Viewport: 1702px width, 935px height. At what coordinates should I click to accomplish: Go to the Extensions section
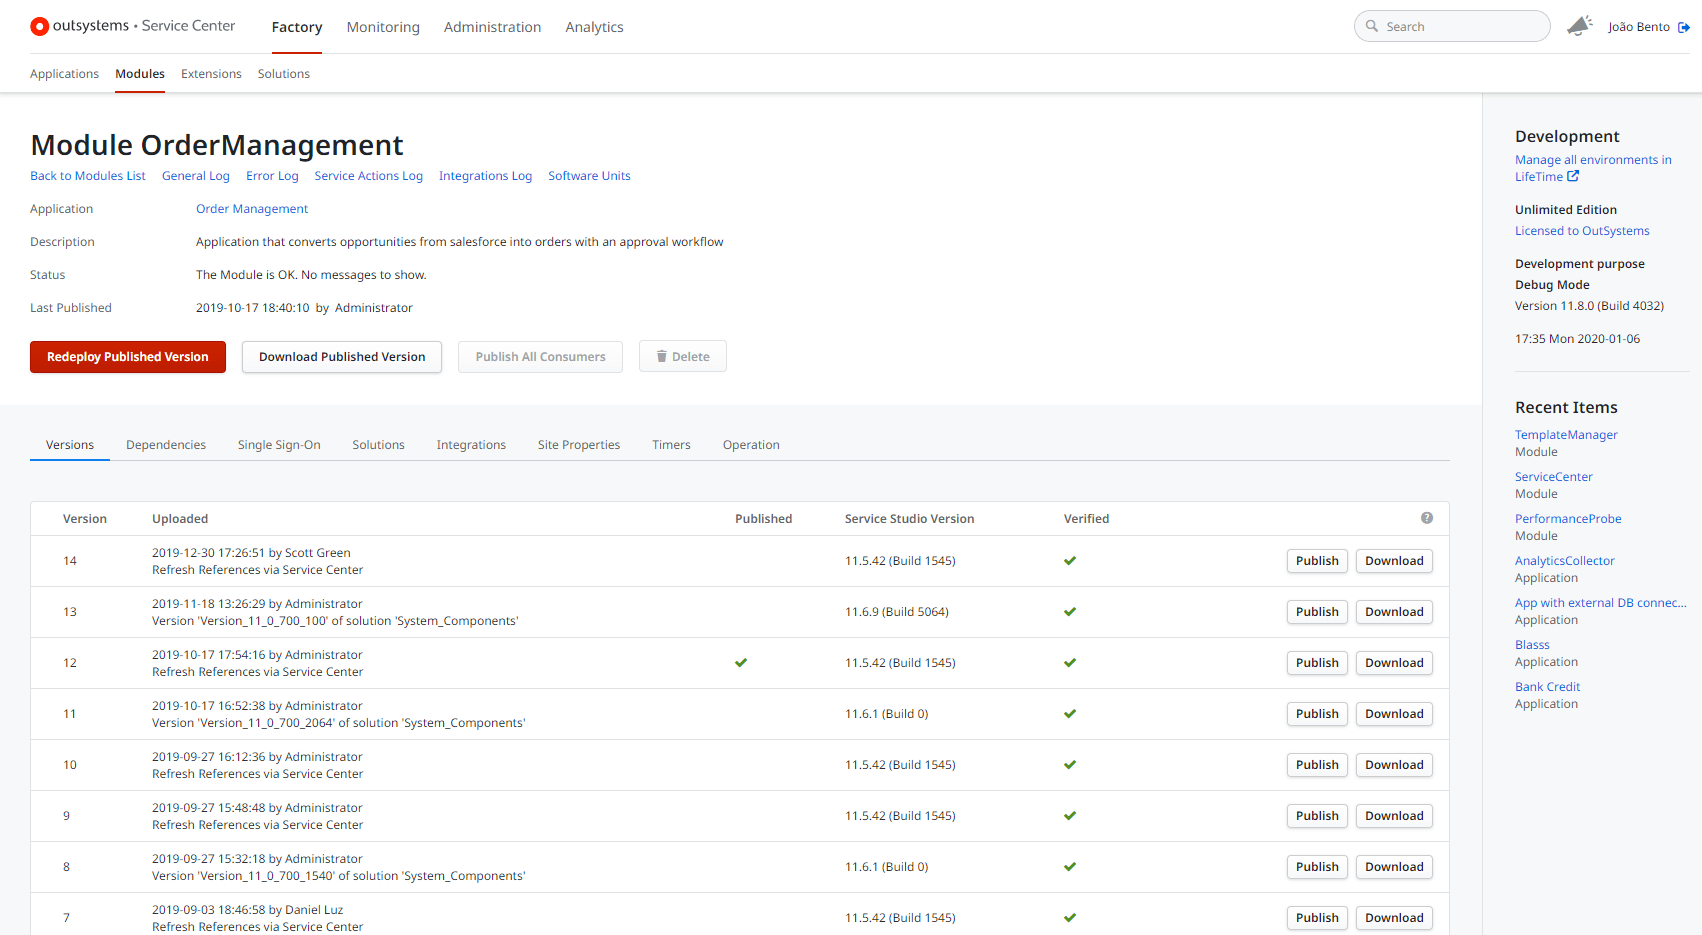point(211,74)
